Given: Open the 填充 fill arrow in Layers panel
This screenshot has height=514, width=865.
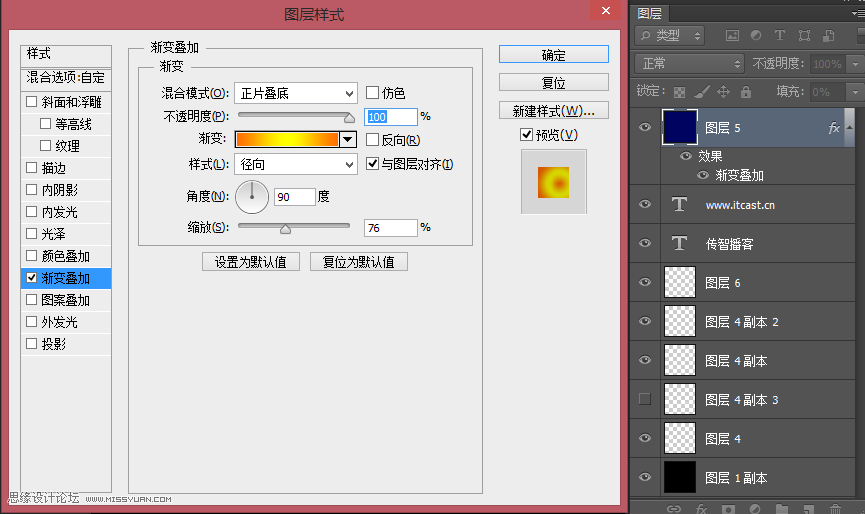Looking at the screenshot, I should click(855, 92).
